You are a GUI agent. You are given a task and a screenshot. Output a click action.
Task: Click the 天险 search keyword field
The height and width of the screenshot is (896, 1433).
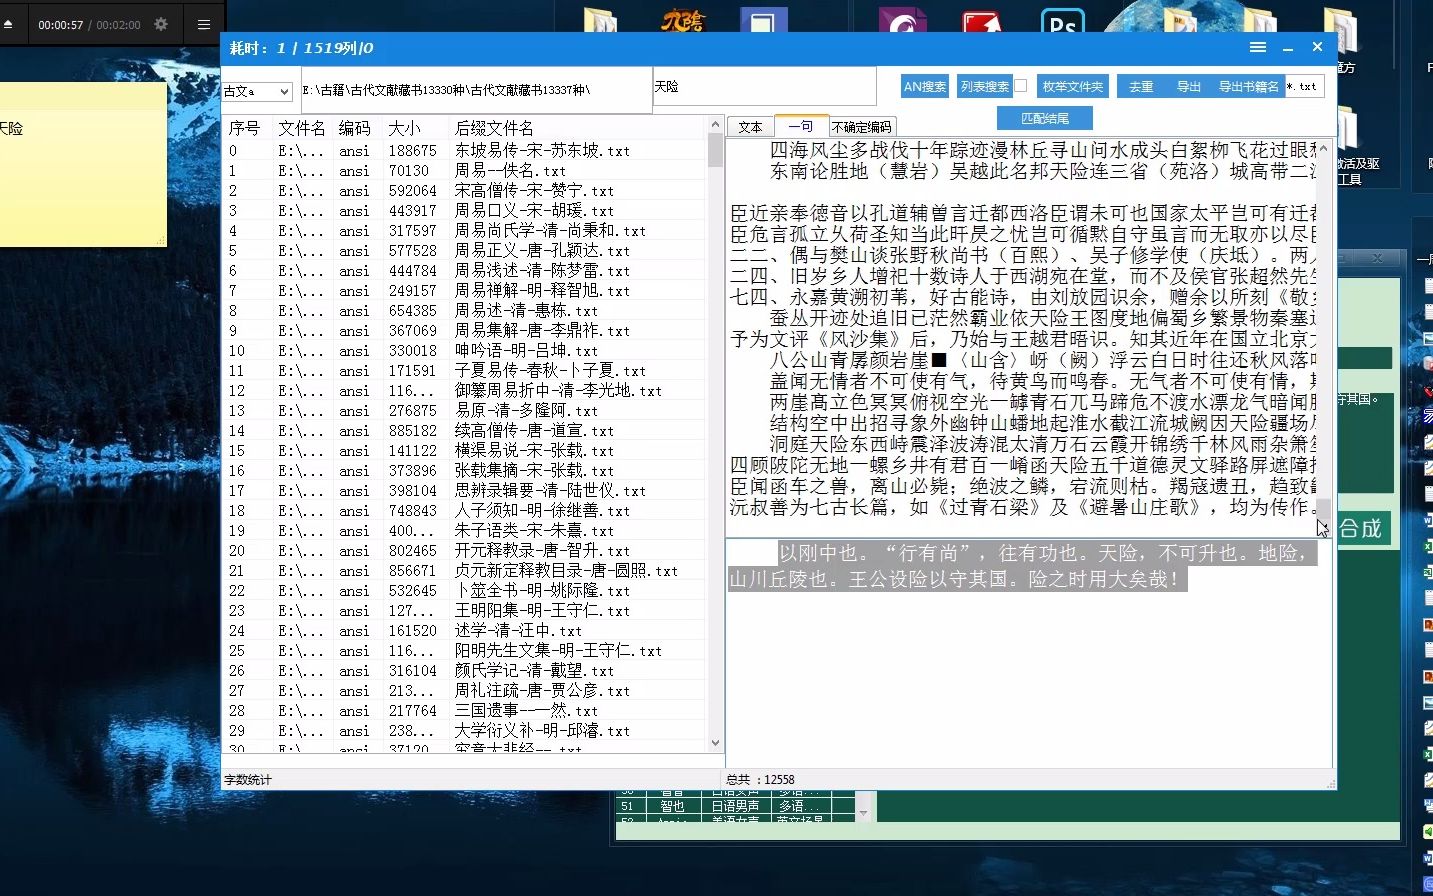(x=765, y=88)
